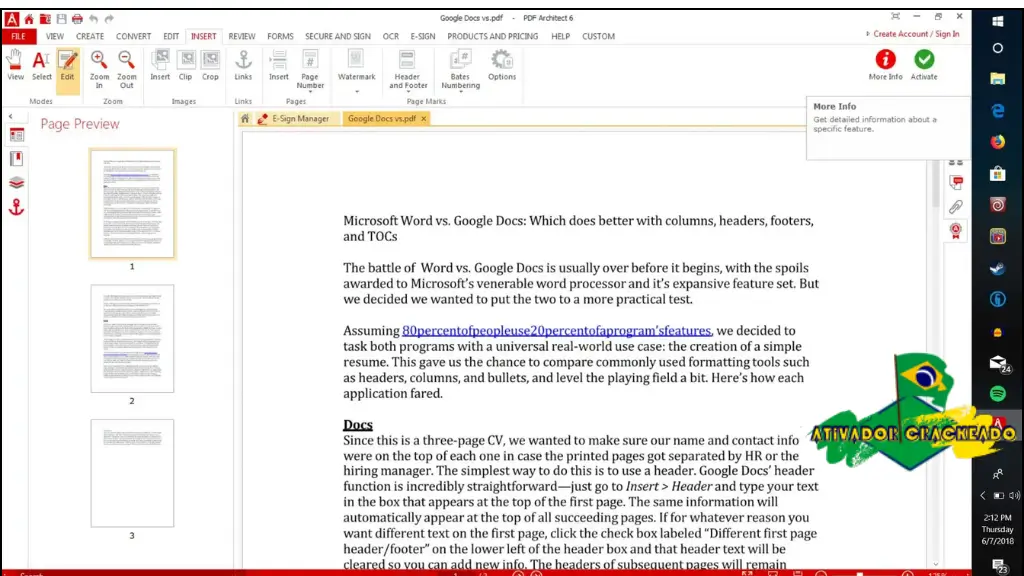
Task: Insert an image using Images Insert
Action: click(160, 65)
